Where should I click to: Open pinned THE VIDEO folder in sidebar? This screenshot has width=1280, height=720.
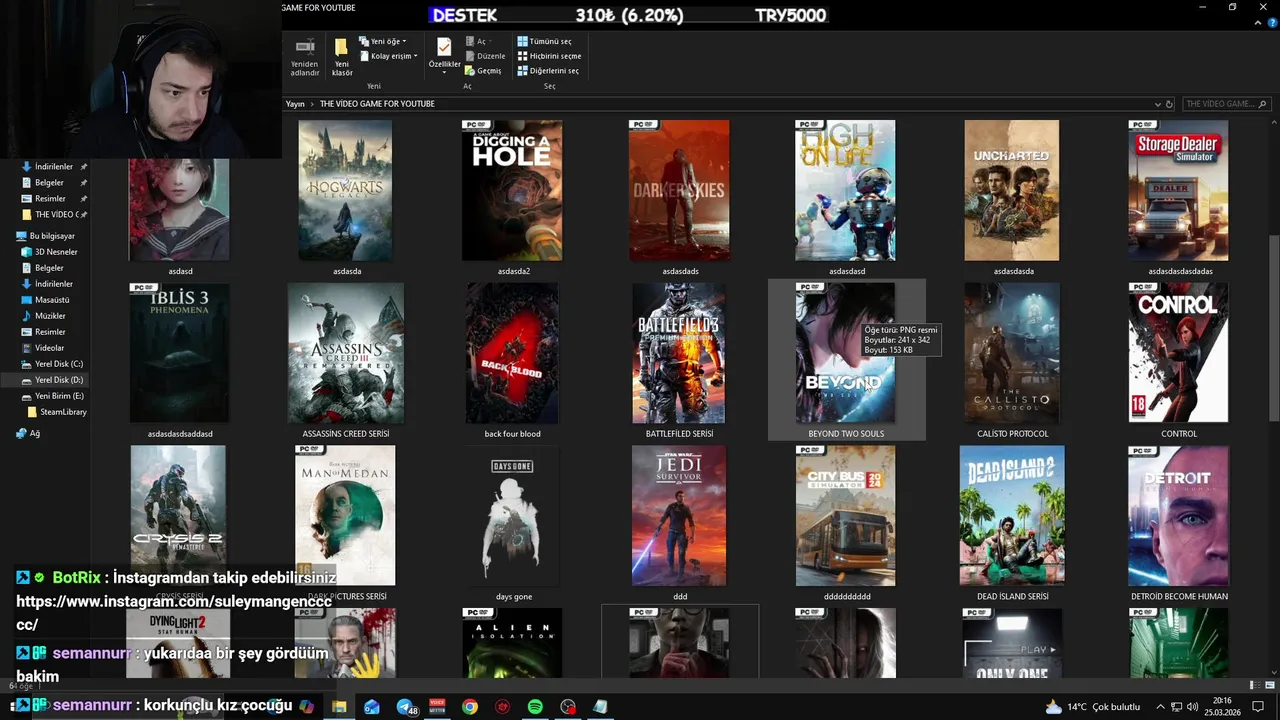coord(55,215)
